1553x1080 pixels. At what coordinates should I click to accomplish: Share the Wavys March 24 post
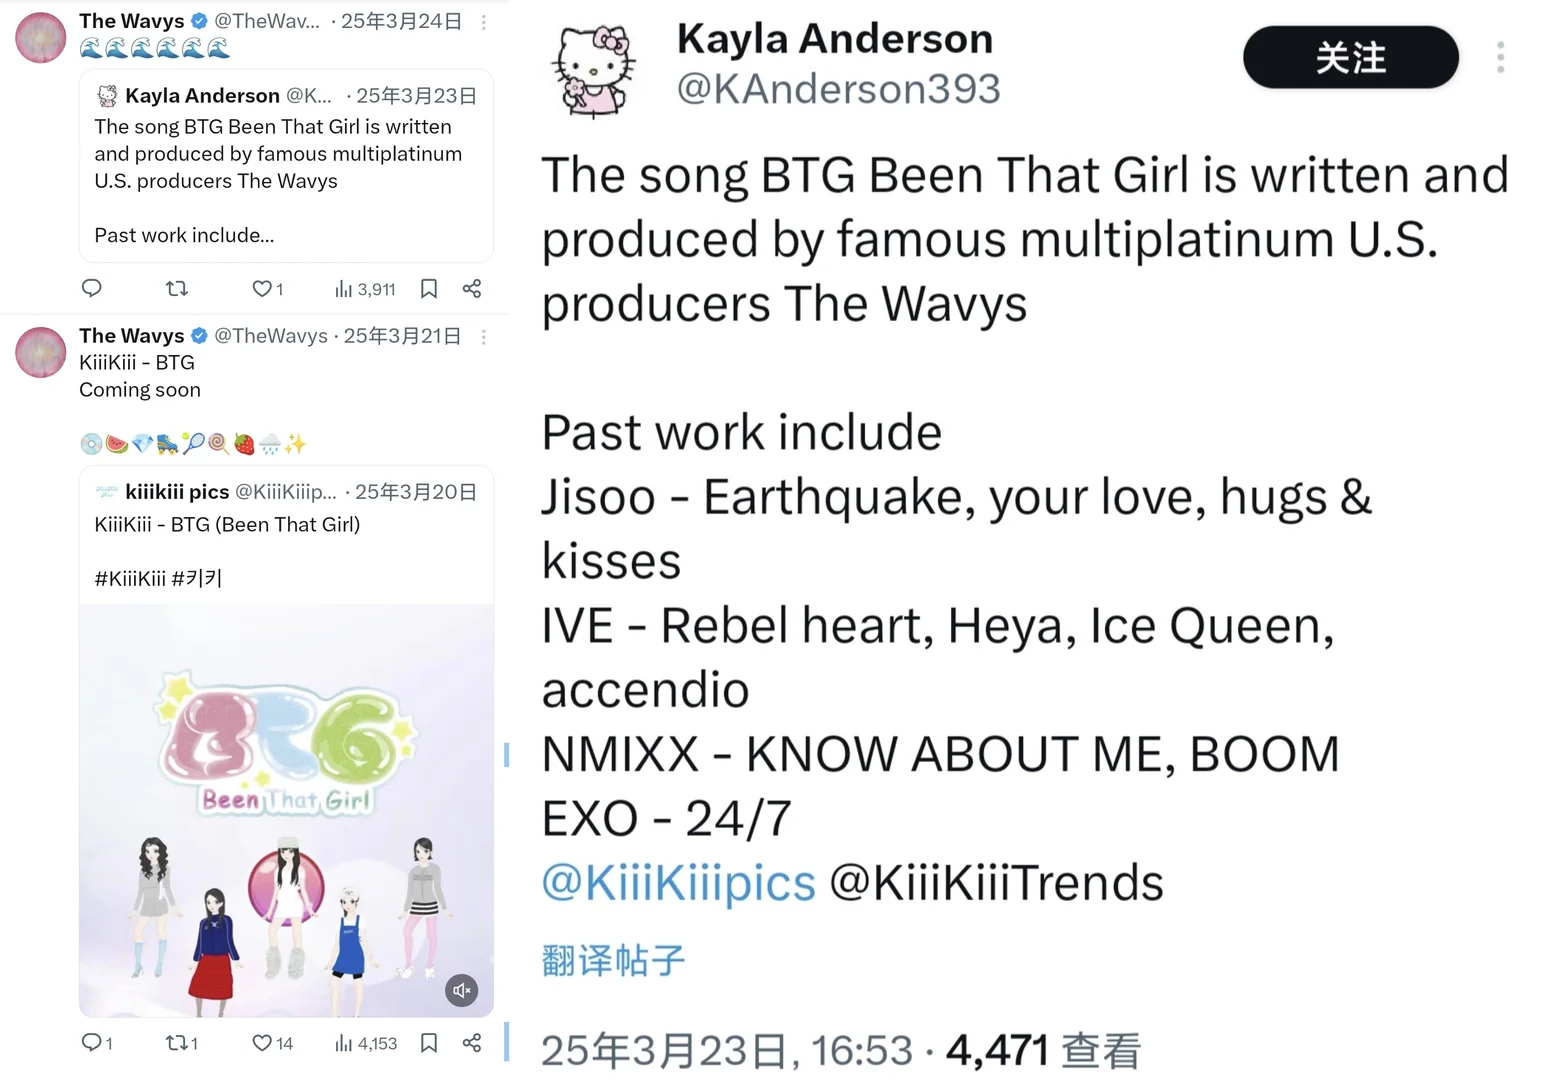pos(472,289)
